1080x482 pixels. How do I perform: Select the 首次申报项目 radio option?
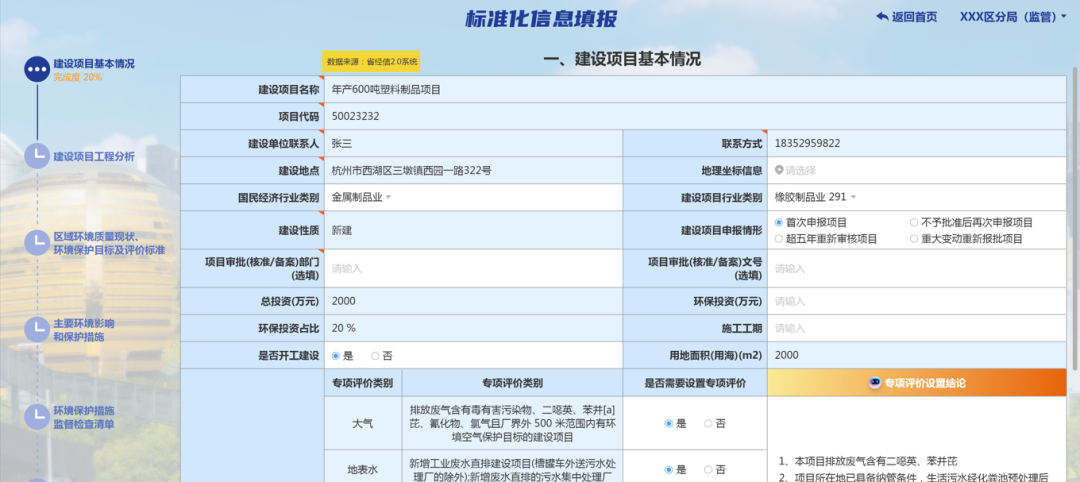779,222
